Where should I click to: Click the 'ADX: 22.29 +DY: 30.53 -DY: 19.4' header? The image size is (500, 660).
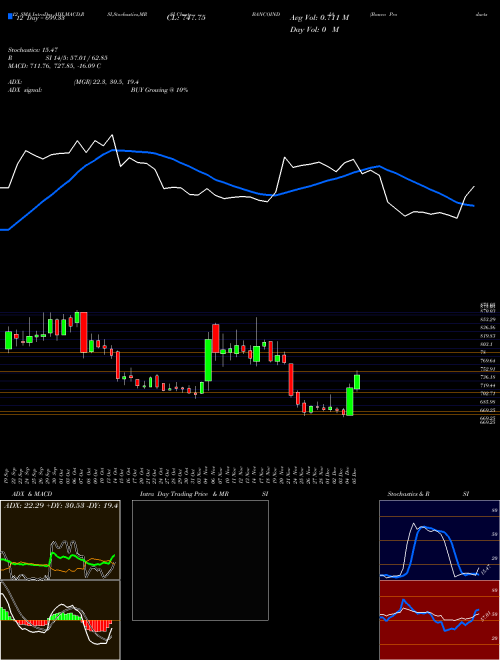pyautogui.click(x=61, y=505)
